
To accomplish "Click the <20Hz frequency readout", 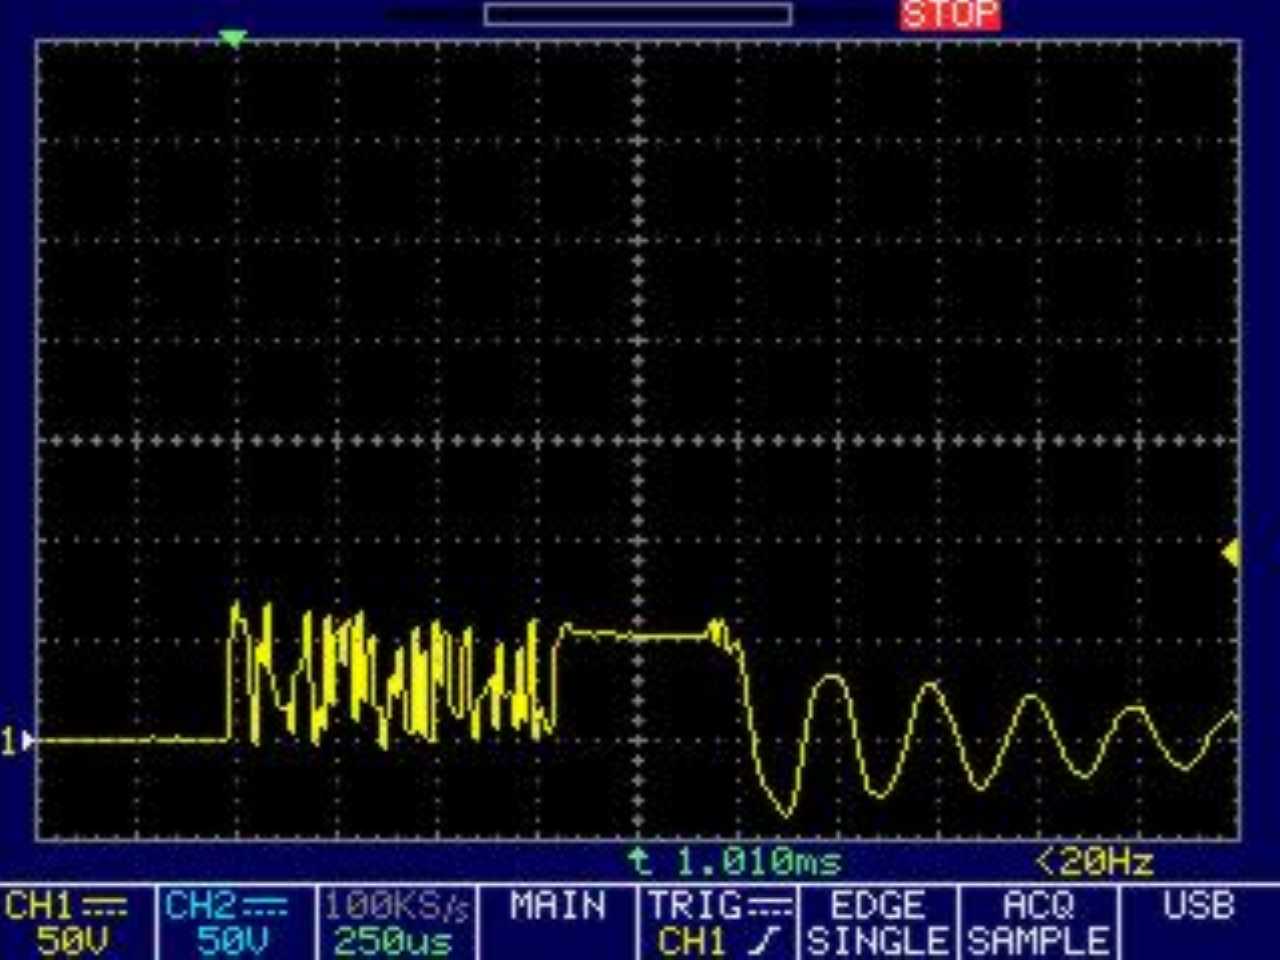I will (x=1094, y=861).
